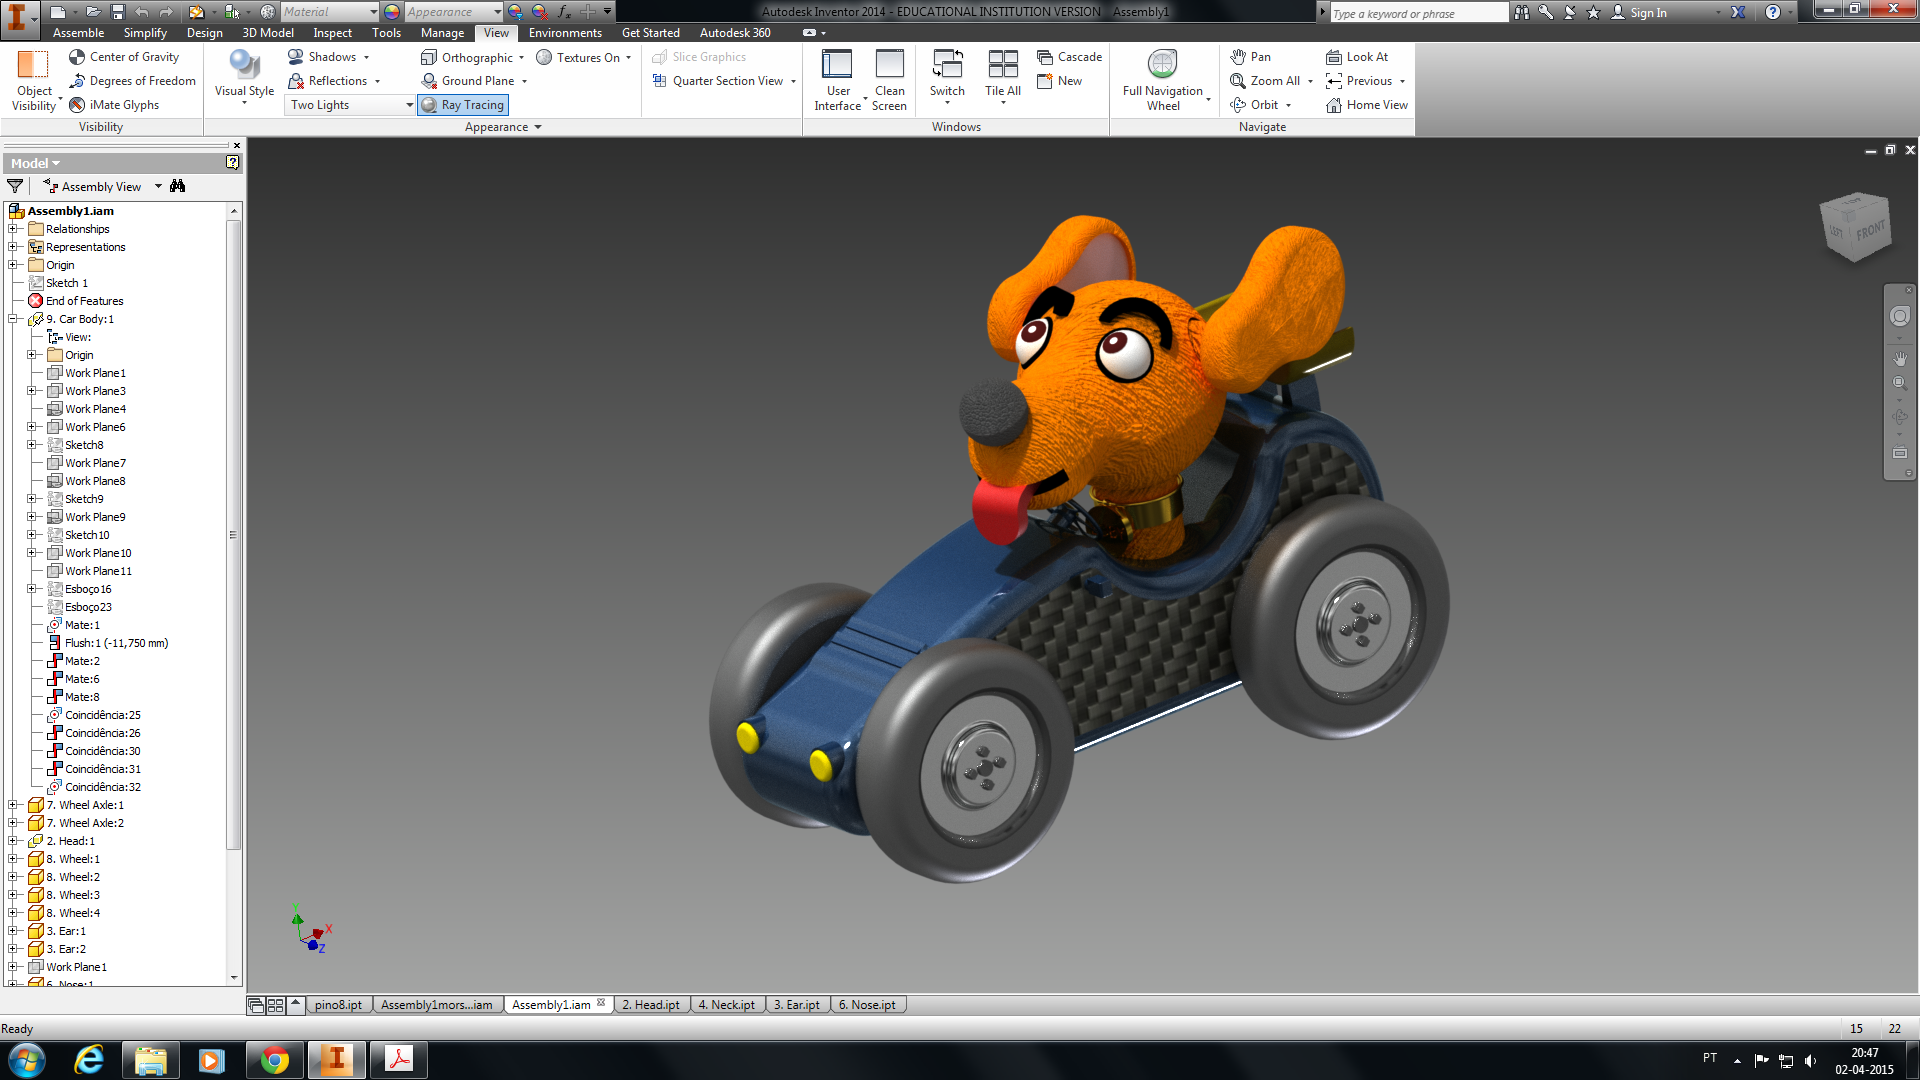This screenshot has width=1920, height=1080.
Task: Open the Material selector box
Action: [x=328, y=12]
